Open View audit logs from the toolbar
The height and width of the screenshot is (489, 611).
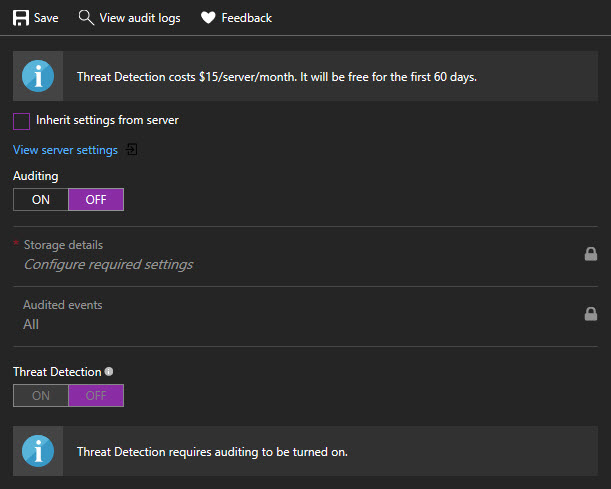[140, 18]
